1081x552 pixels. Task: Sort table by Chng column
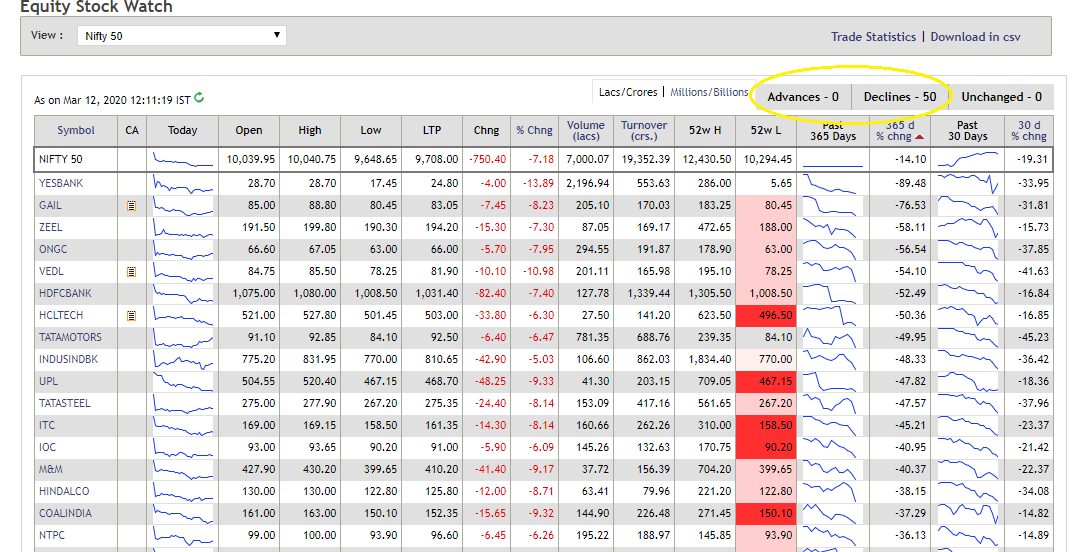[486, 130]
